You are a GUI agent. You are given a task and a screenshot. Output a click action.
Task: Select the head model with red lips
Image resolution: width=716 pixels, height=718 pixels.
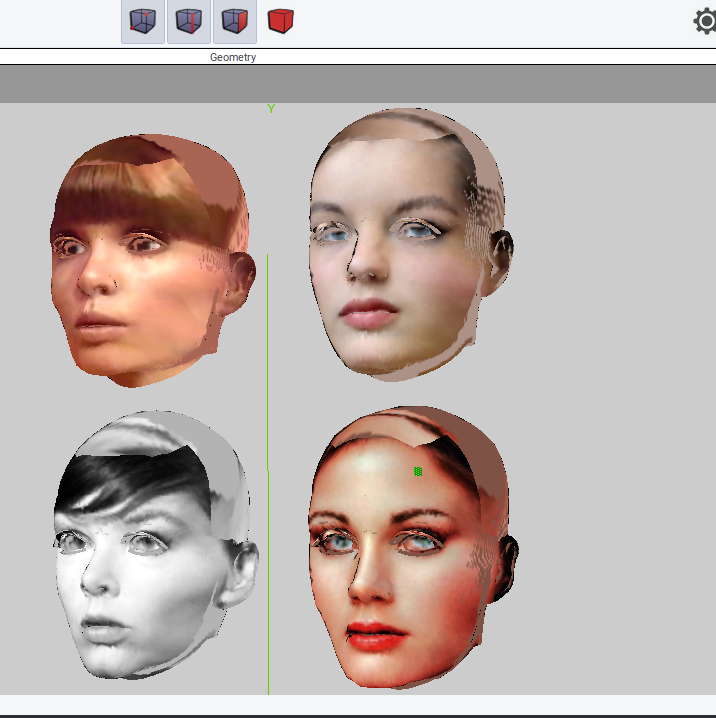point(413,547)
